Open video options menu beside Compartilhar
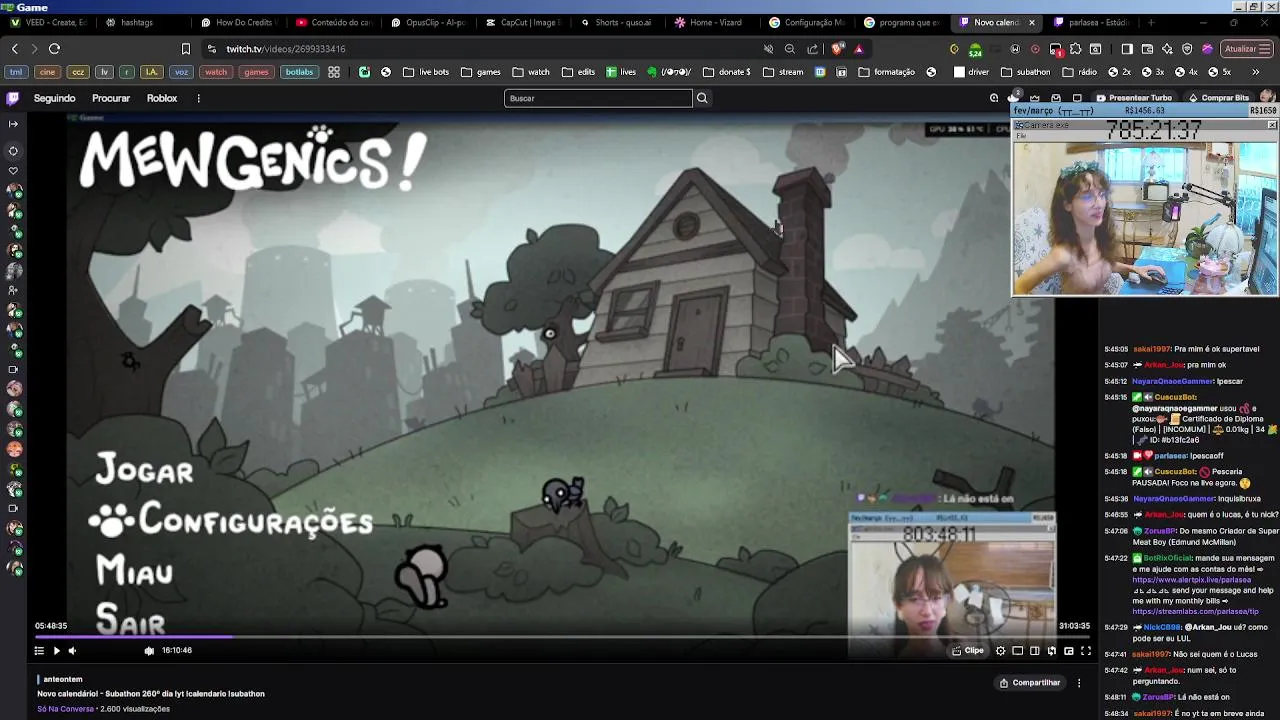 1079,683
